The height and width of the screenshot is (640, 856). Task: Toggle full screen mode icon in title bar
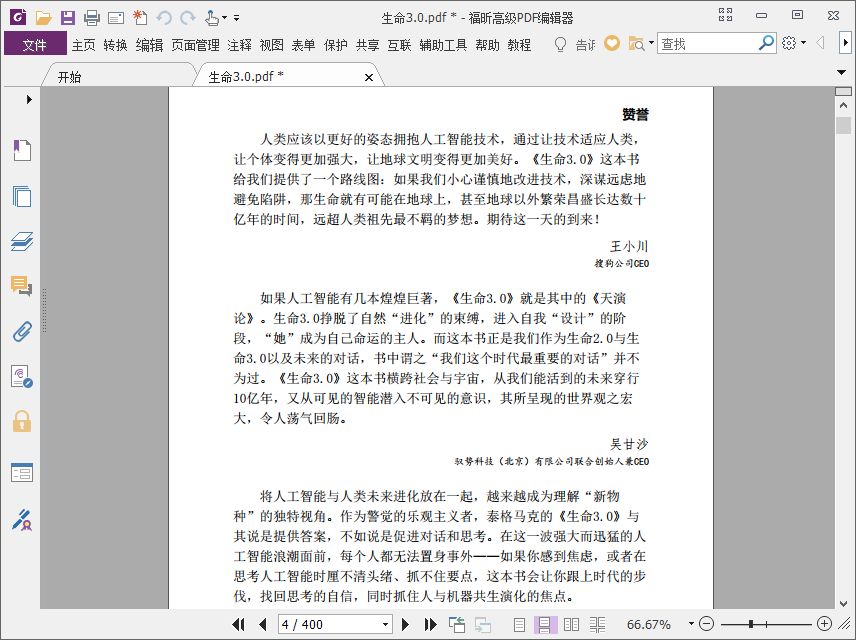(x=725, y=15)
